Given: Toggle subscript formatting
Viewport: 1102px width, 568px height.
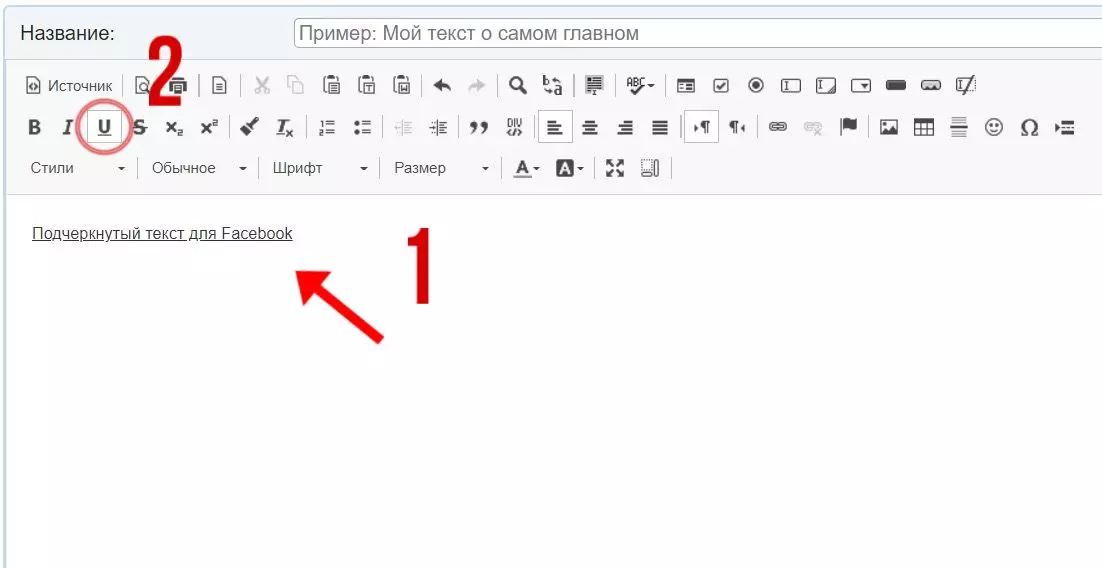Looking at the screenshot, I should pos(174,127).
